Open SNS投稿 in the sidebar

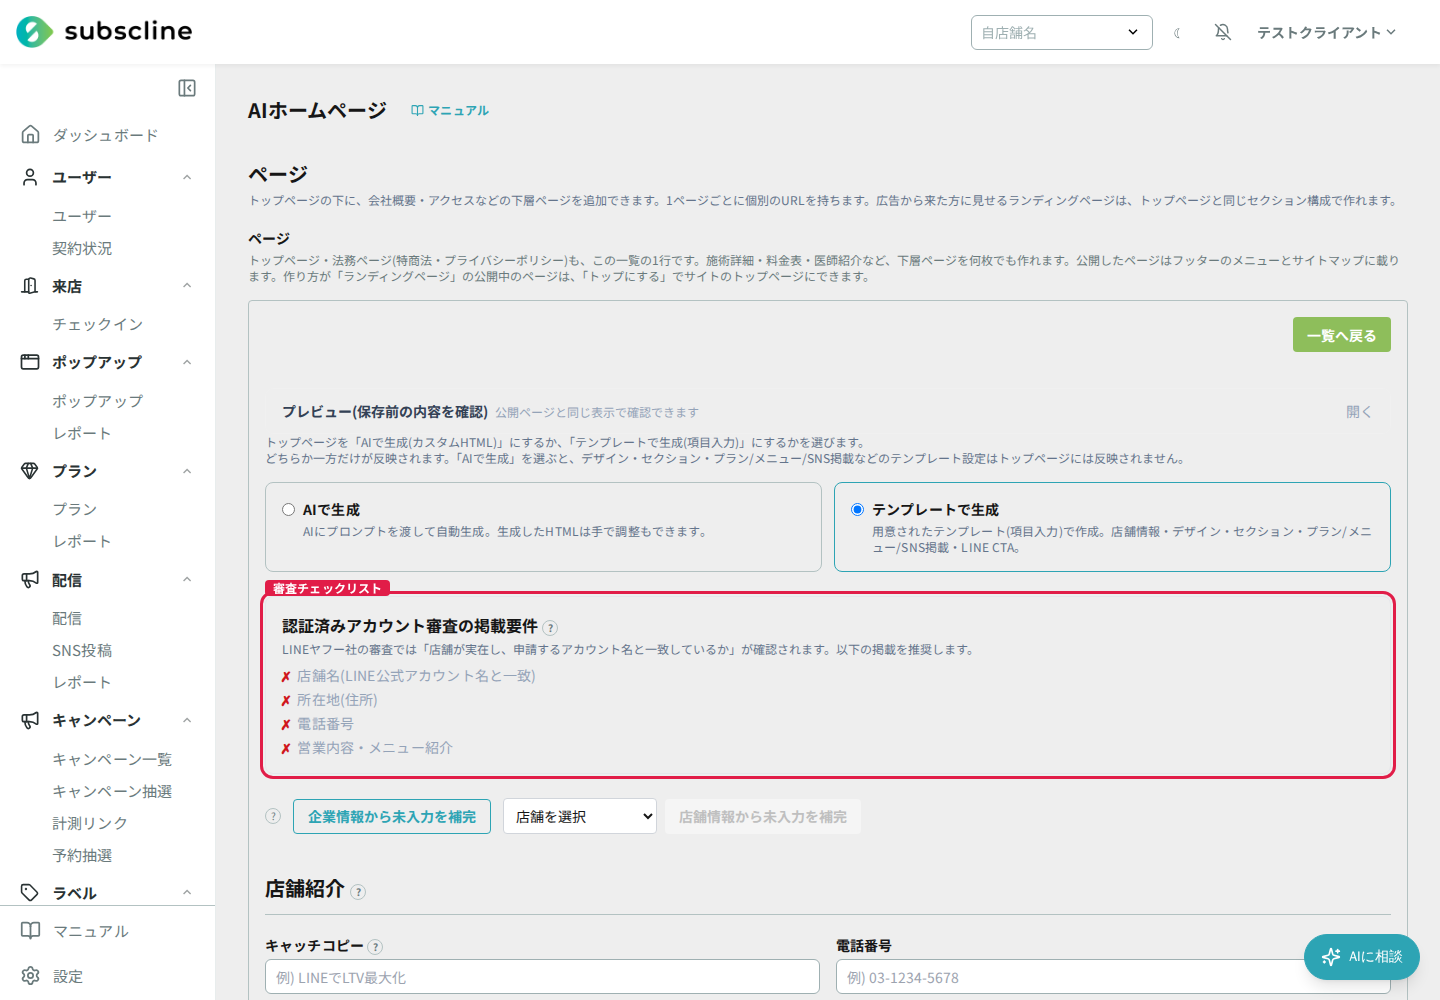82,650
